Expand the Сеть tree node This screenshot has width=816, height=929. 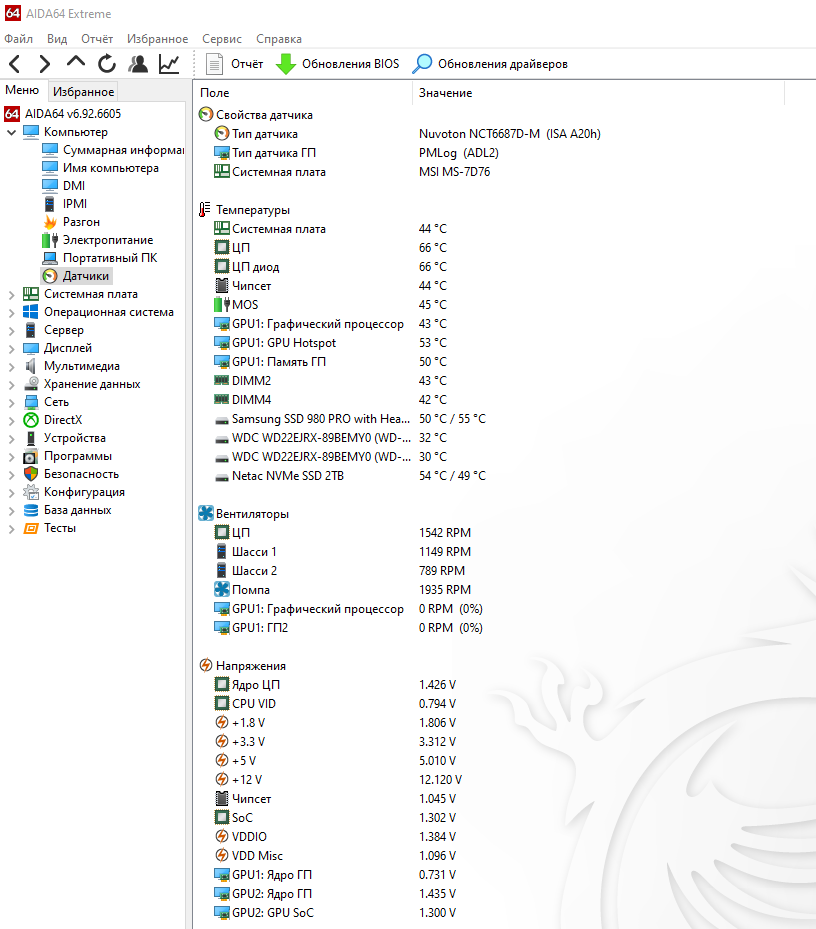click(11, 402)
